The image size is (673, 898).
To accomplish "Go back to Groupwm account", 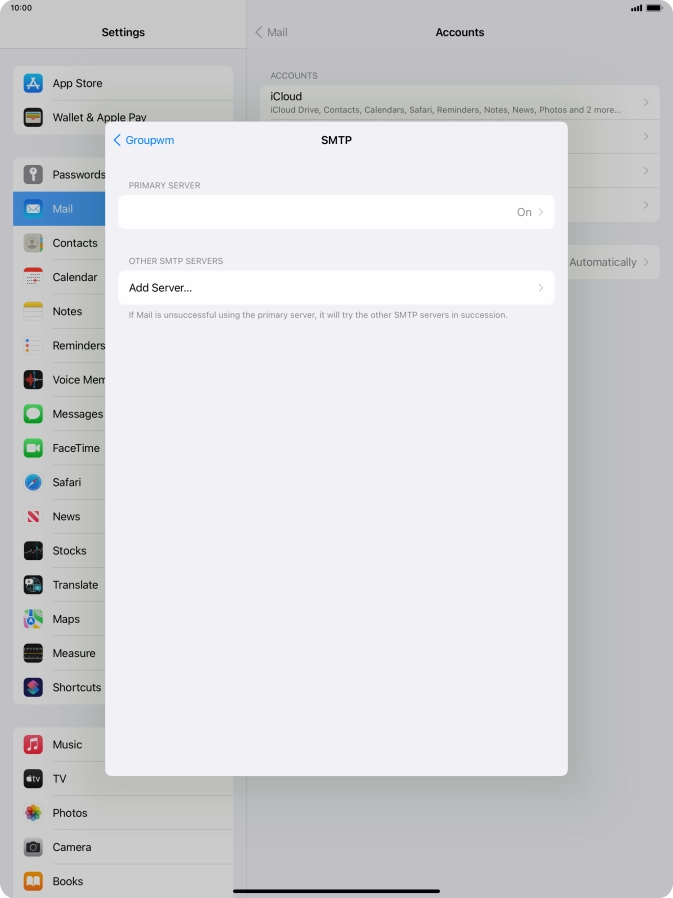I will (144, 141).
